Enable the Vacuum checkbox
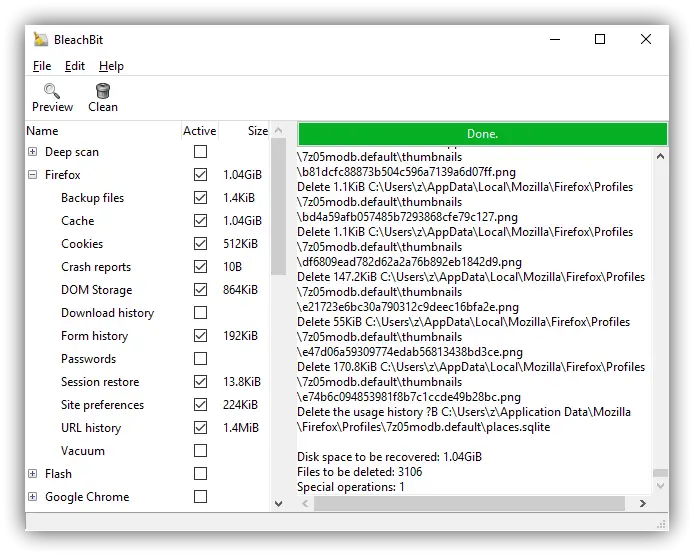This screenshot has height=556, width=694. click(x=200, y=451)
